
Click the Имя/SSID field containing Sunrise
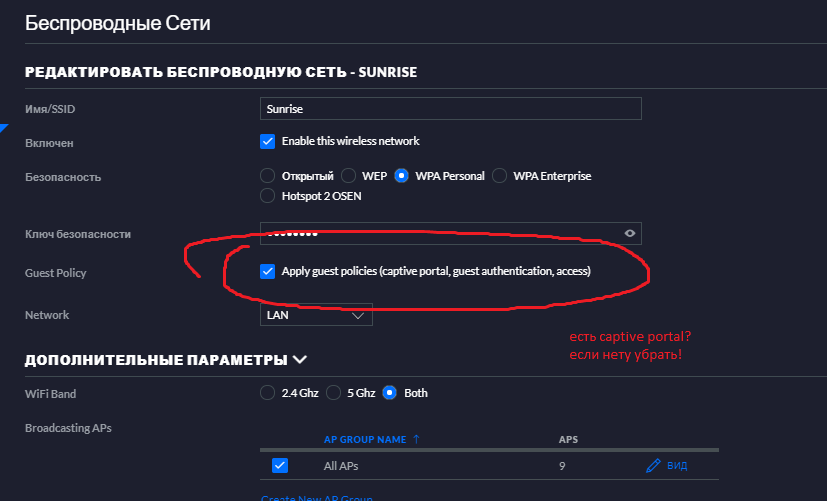pos(450,108)
